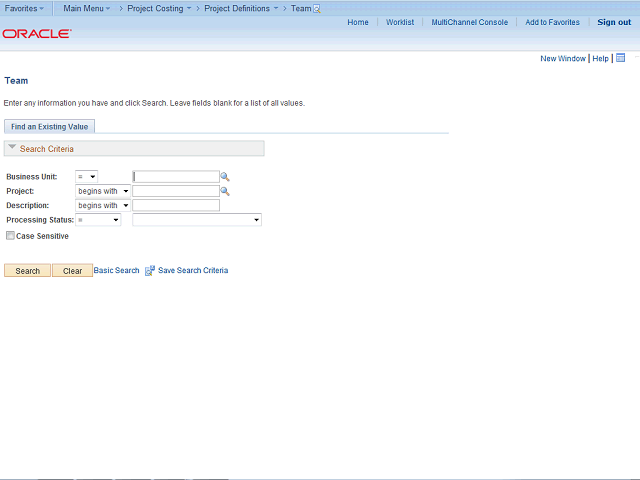This screenshot has width=640, height=480.
Task: Collapse the Search Criteria section
Action: coord(12,147)
